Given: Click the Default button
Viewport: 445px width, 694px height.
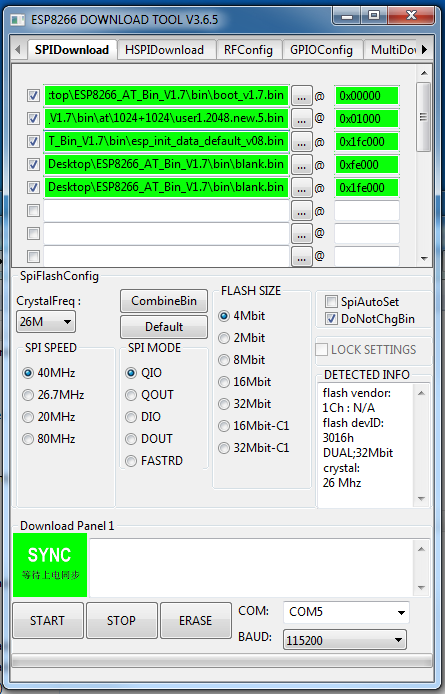Looking at the screenshot, I should [164, 327].
